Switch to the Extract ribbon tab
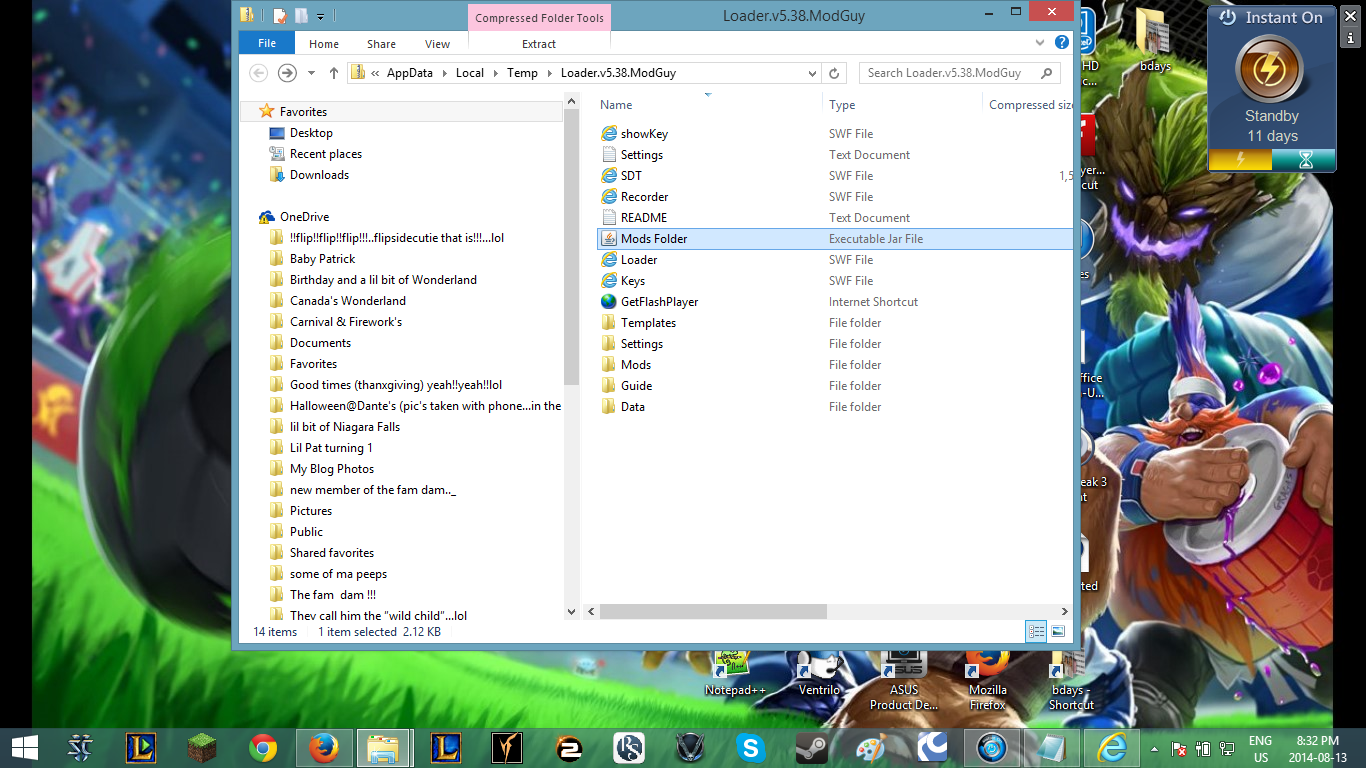 click(x=539, y=44)
